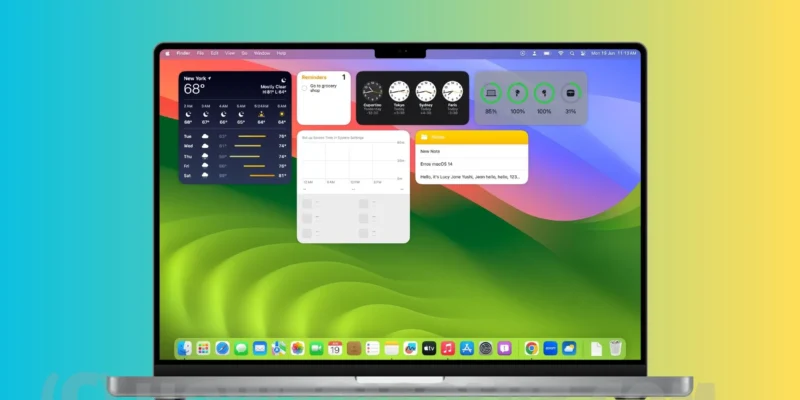Launch Google Chrome from the dock
The height and width of the screenshot is (400, 800).
(x=532, y=348)
